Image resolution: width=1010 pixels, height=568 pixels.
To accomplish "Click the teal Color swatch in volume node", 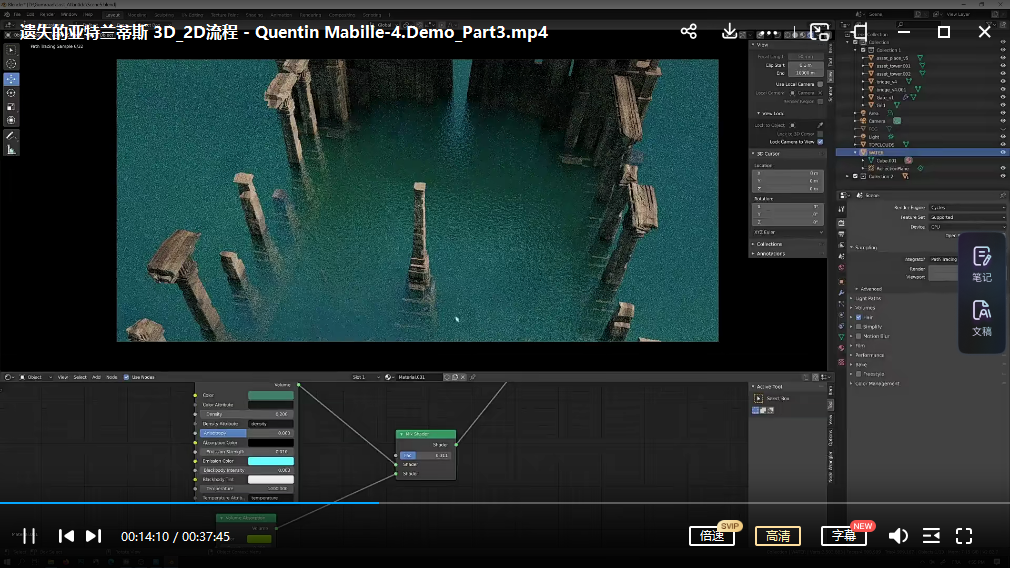I will [x=271, y=395].
